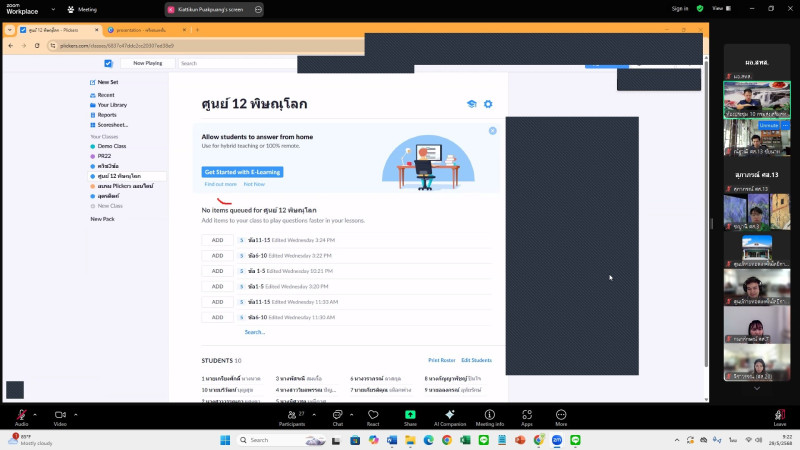Click the graduation cap icon beside class title

[x=471, y=104]
